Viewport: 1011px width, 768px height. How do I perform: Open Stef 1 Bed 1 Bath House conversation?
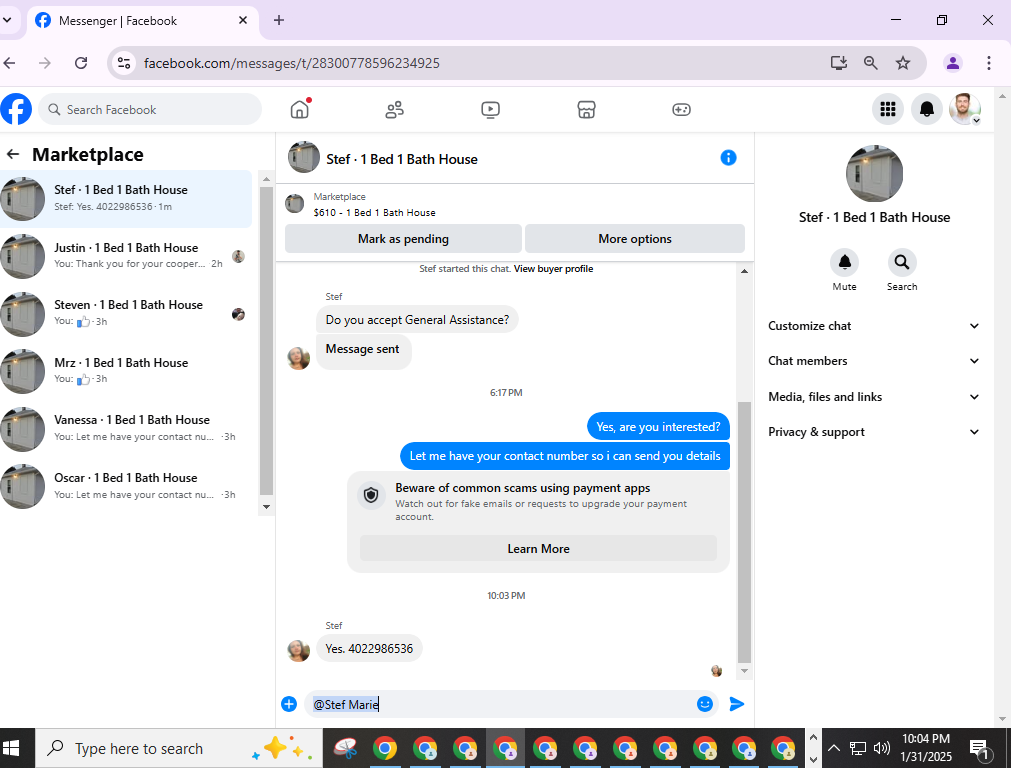(x=126, y=199)
